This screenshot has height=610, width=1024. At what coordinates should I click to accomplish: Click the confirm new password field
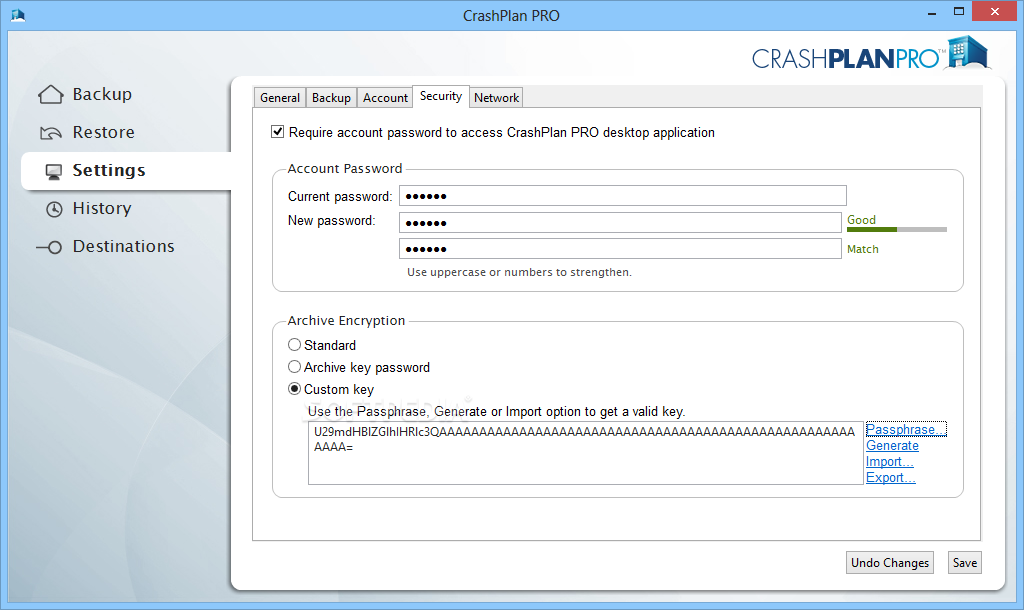(x=620, y=248)
